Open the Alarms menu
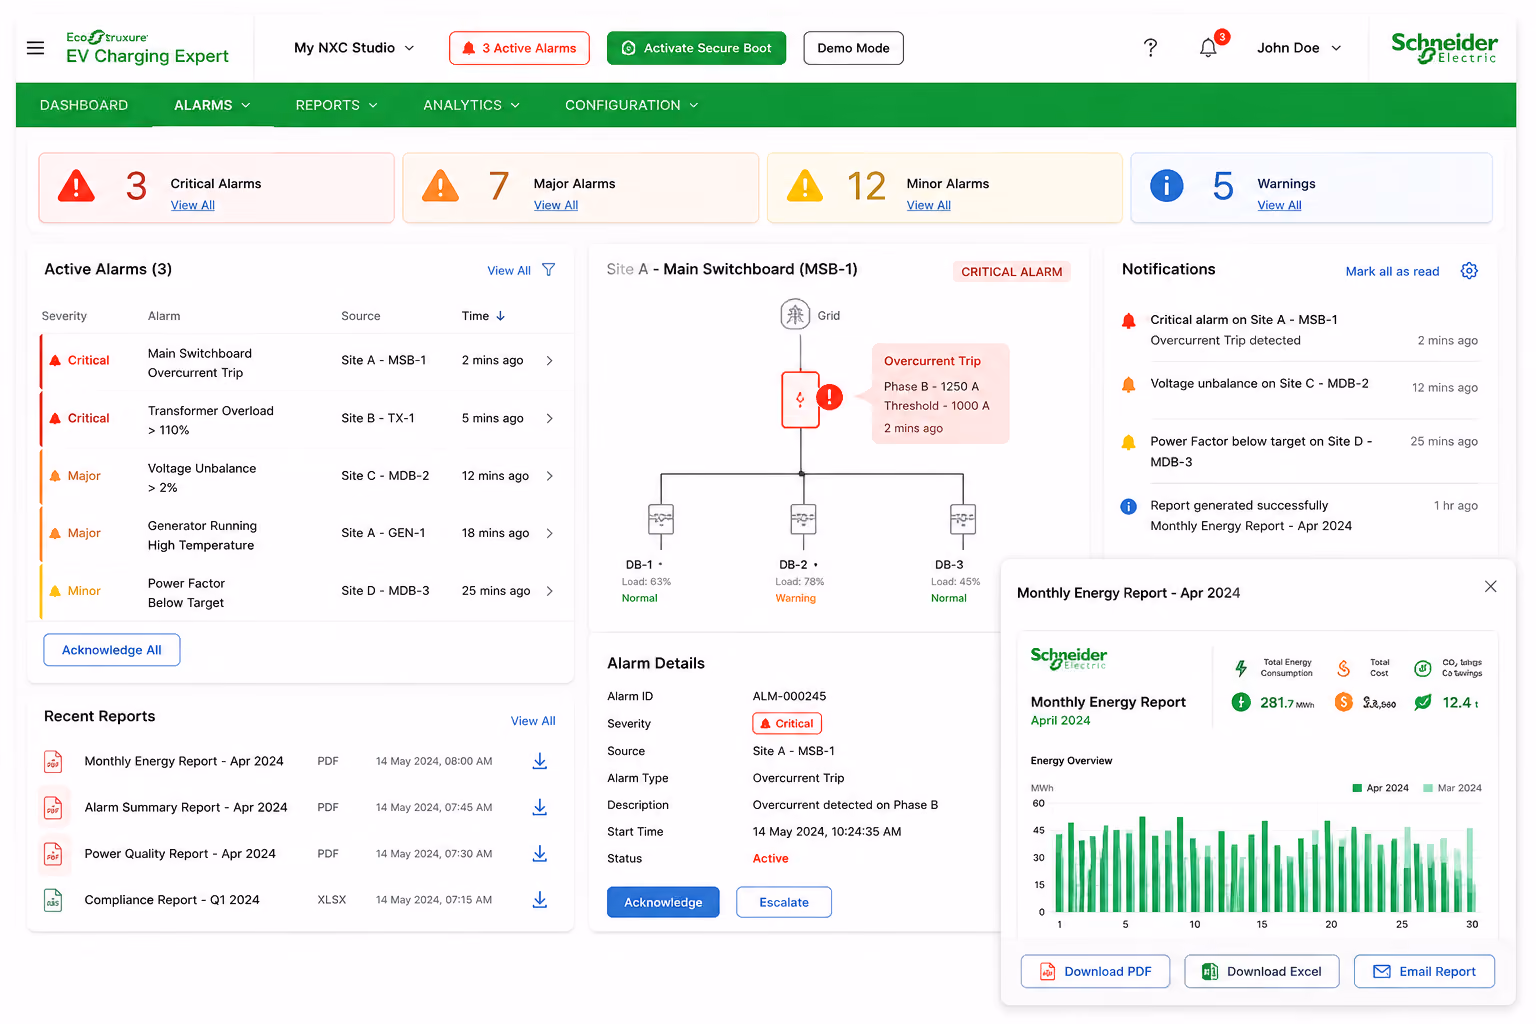1536x1024 pixels. pyautogui.click(x=212, y=105)
